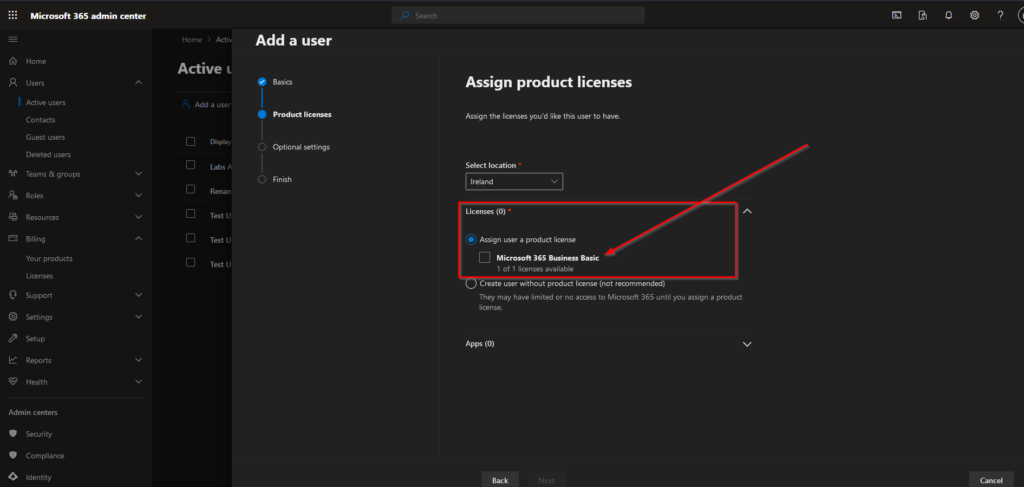Open the notifications bell
Image resolution: width=1024 pixels, height=487 pixels.
949,16
